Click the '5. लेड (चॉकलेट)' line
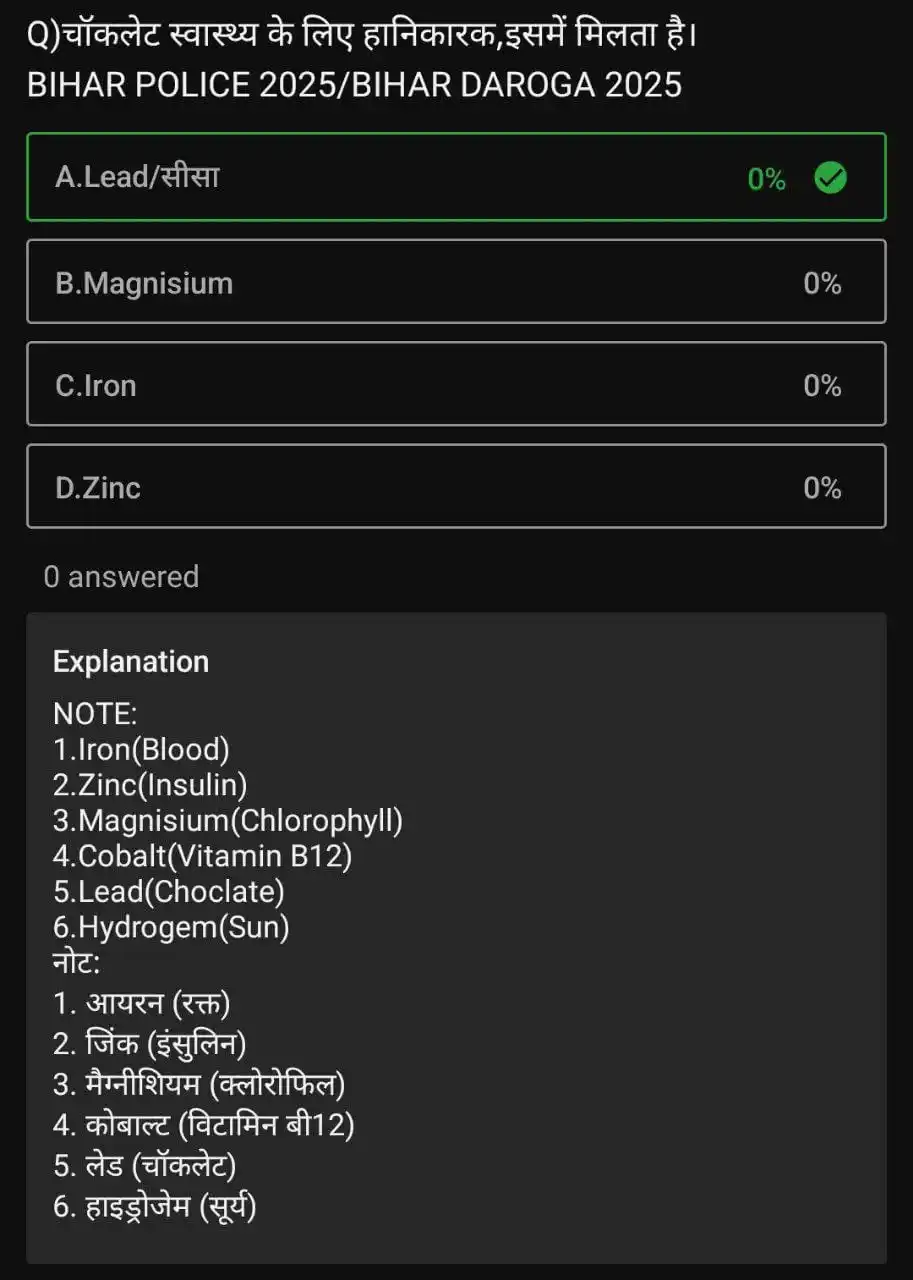The height and width of the screenshot is (1280, 913). [x=145, y=1165]
